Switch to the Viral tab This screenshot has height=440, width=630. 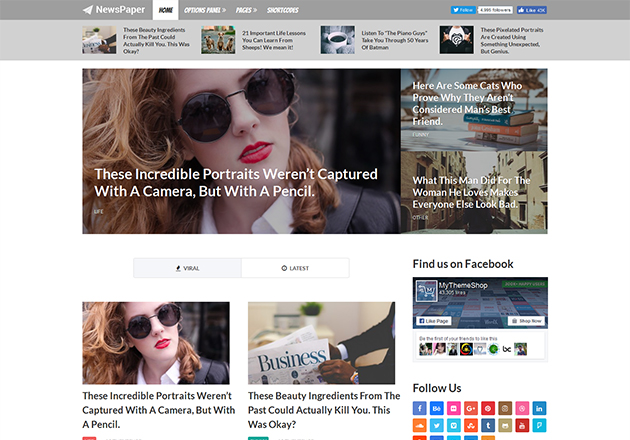coord(187,268)
